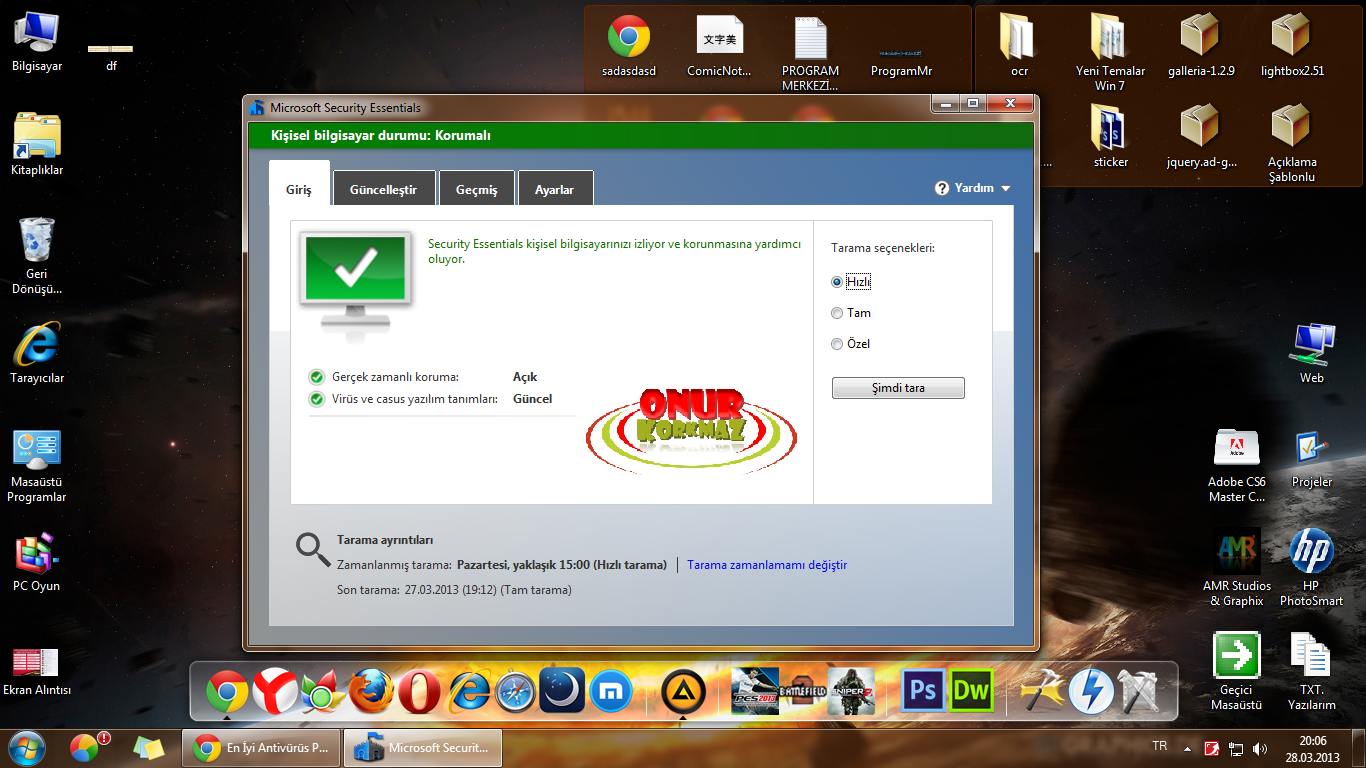The height and width of the screenshot is (768, 1366).
Task: Click the Yardım question mark icon
Action: tap(942, 188)
